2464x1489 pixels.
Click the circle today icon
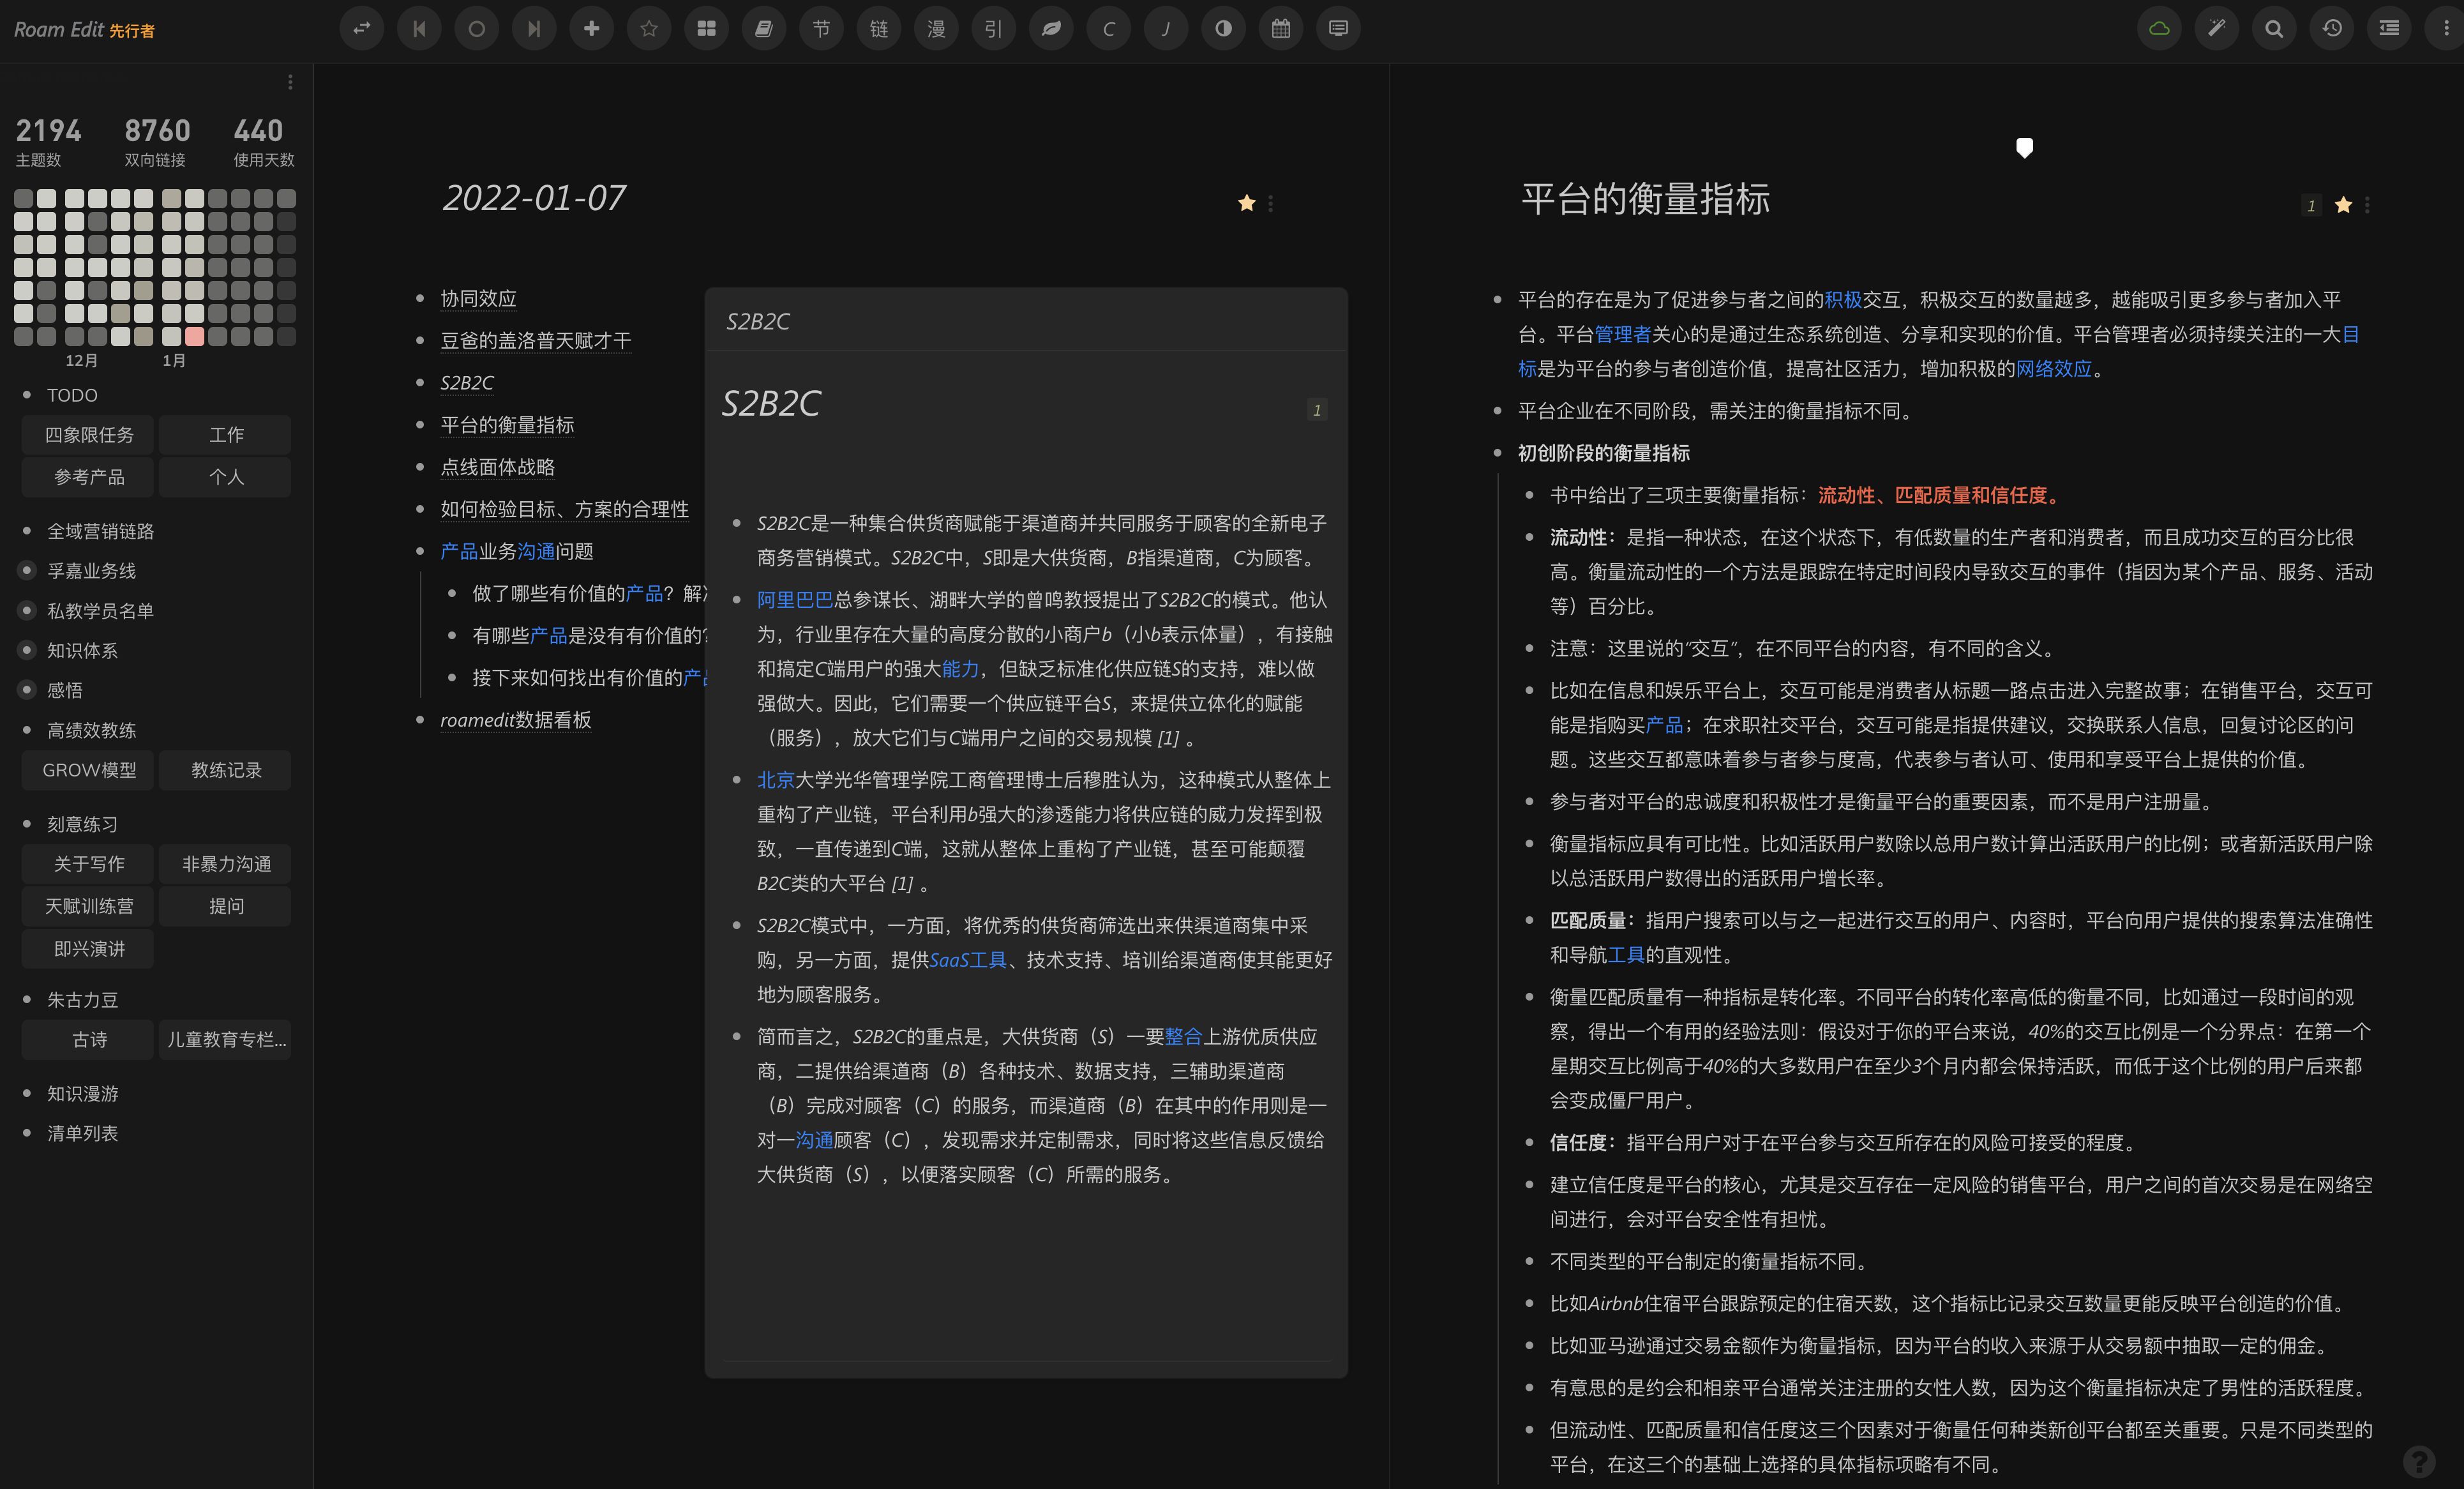point(477,29)
